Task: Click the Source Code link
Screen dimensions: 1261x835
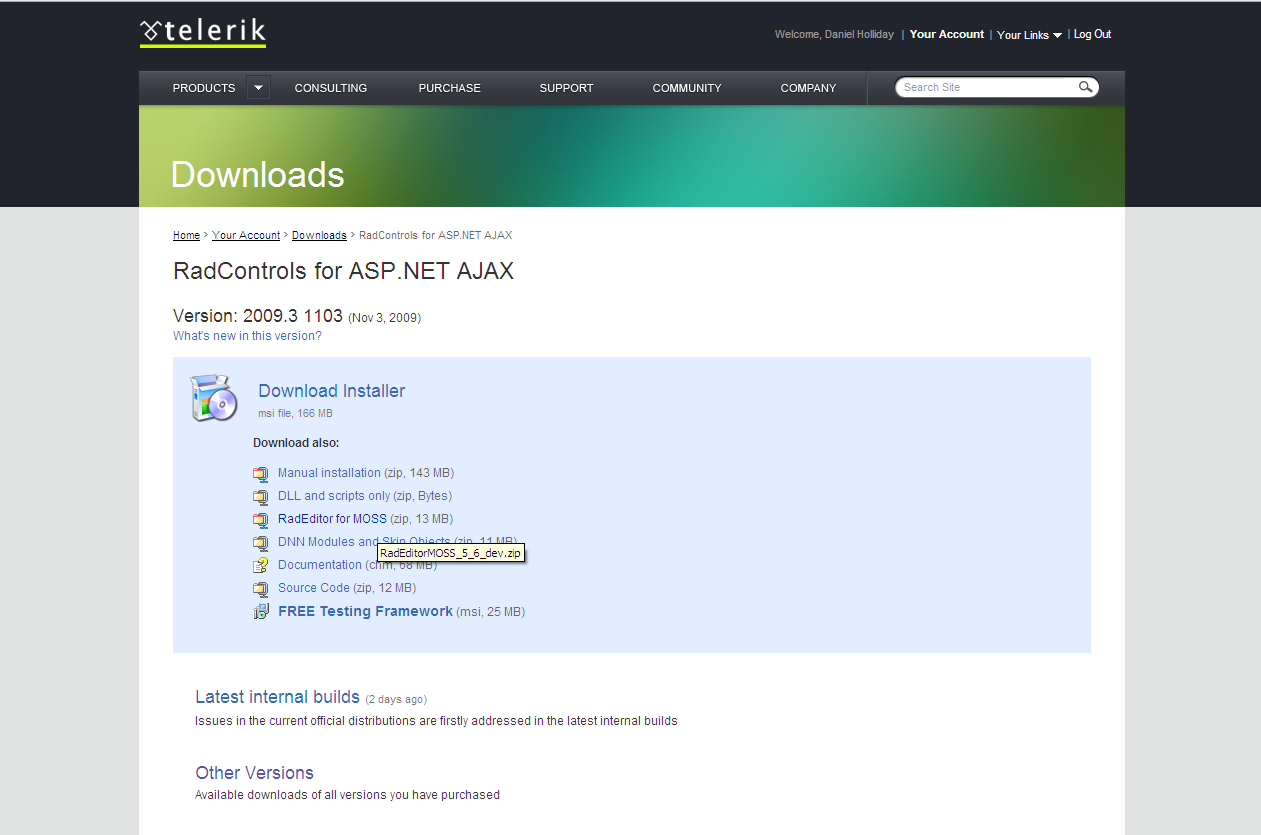Action: click(x=314, y=588)
